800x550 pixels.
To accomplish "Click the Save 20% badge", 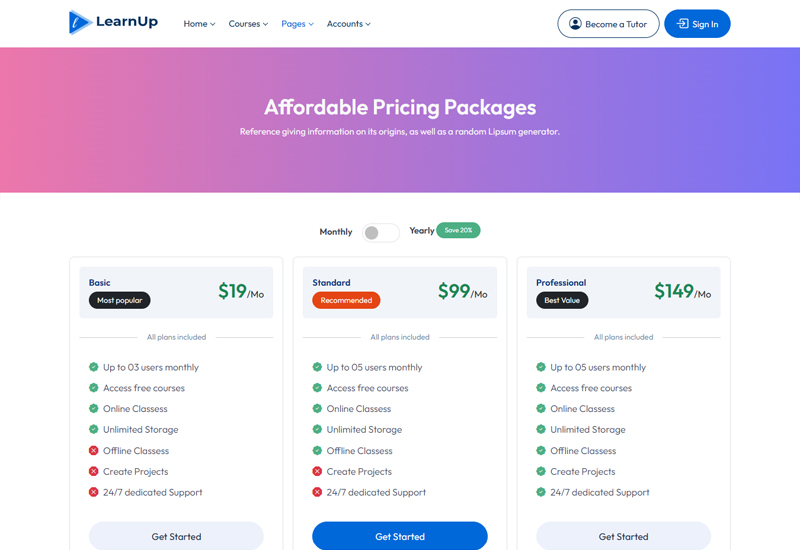I will point(458,231).
